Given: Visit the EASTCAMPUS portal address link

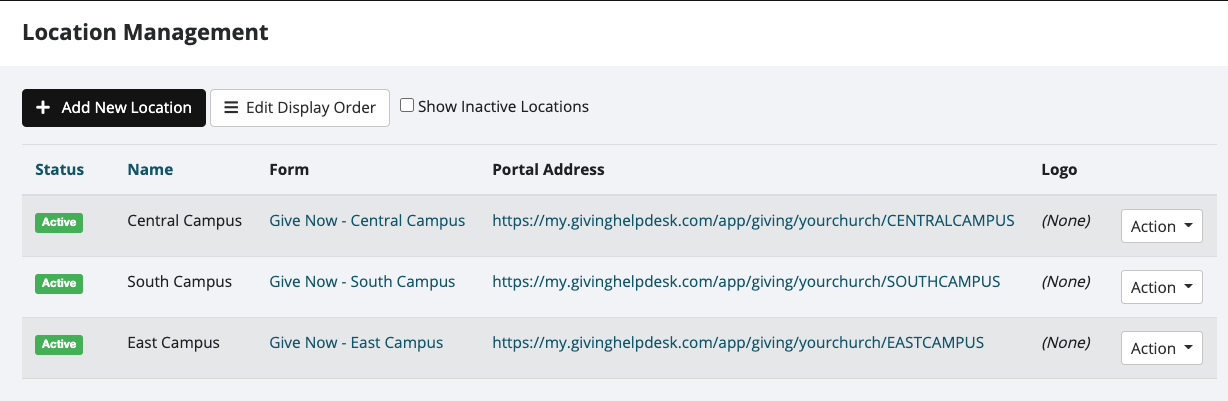Looking at the screenshot, I should 738,342.
